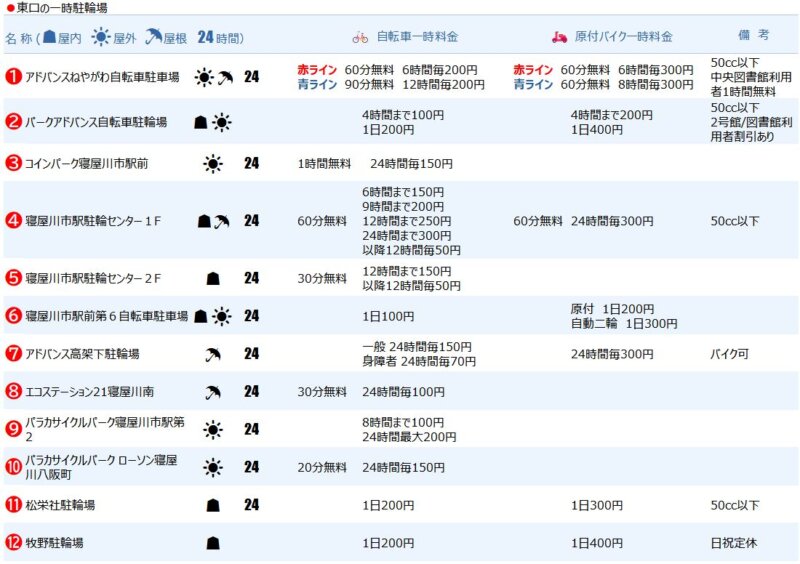Click the red number 1 circle
This screenshot has width=800, height=564.
click(14, 78)
